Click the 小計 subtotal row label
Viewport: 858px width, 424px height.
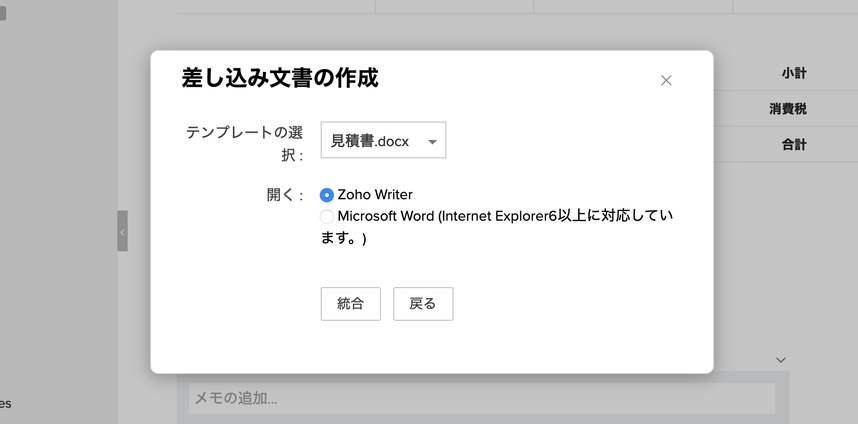[x=794, y=74]
